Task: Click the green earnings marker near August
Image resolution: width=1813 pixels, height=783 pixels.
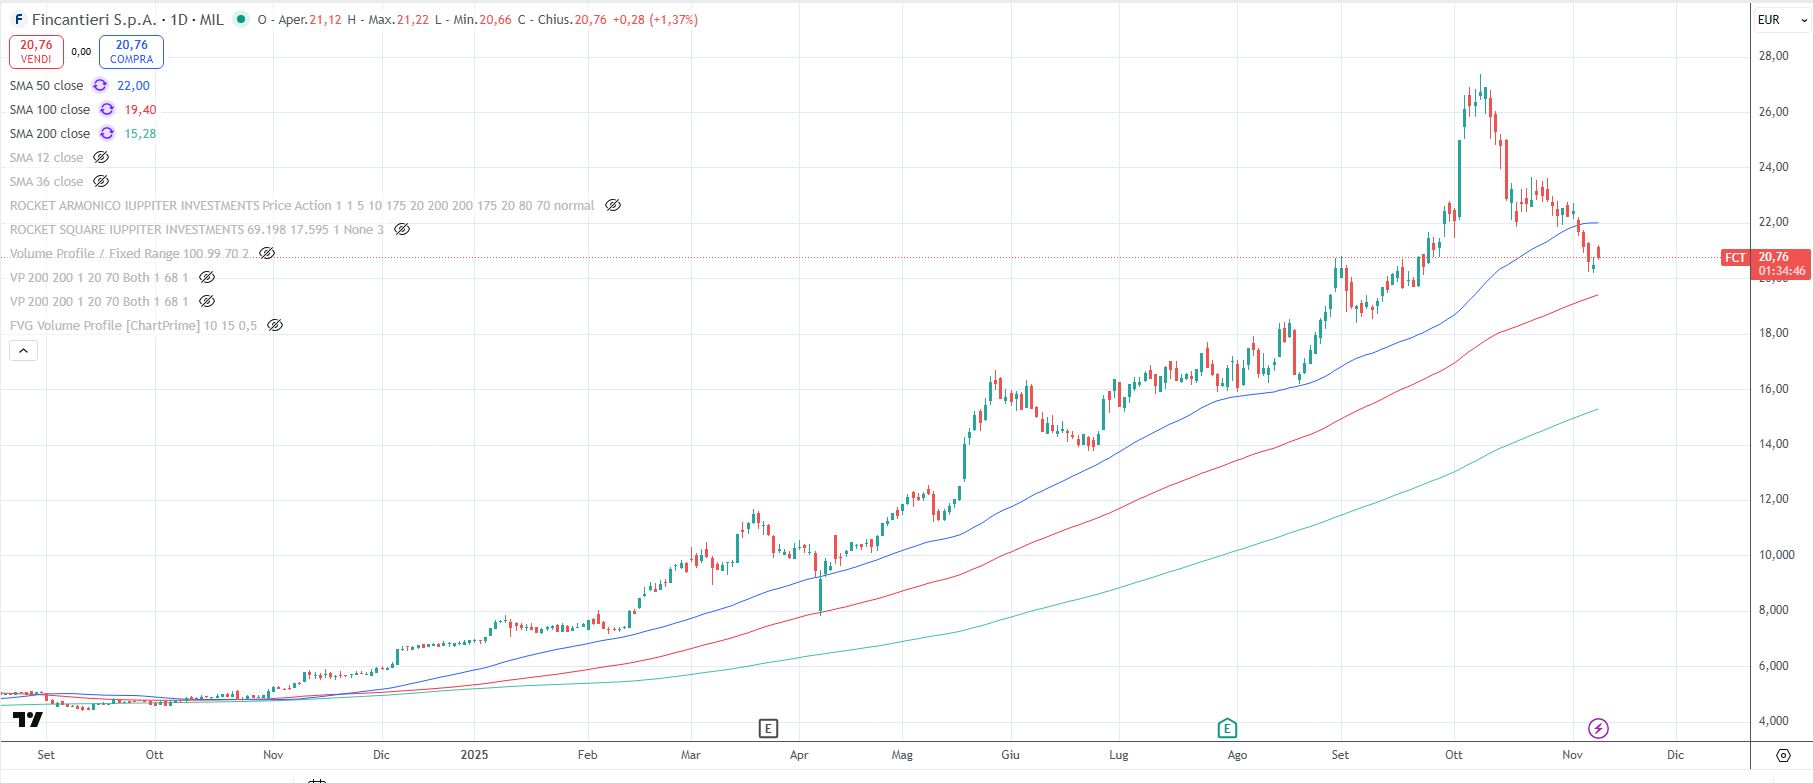Action: click(1227, 728)
